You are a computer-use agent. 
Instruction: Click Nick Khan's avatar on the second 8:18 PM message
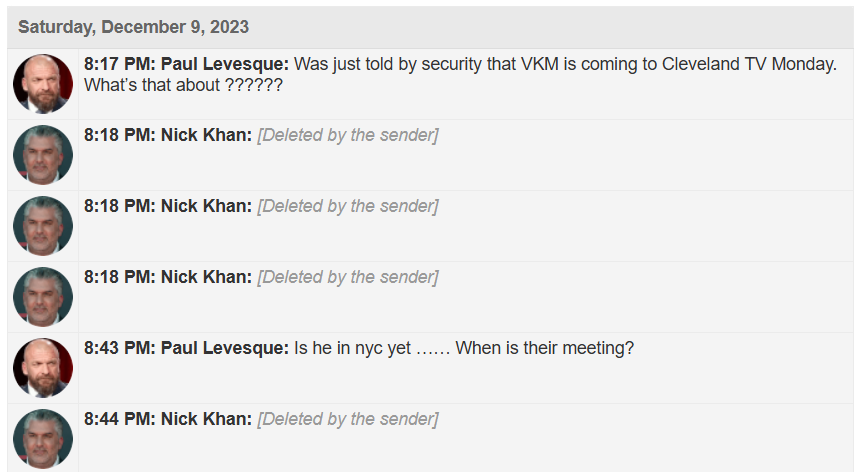click(x=43, y=226)
